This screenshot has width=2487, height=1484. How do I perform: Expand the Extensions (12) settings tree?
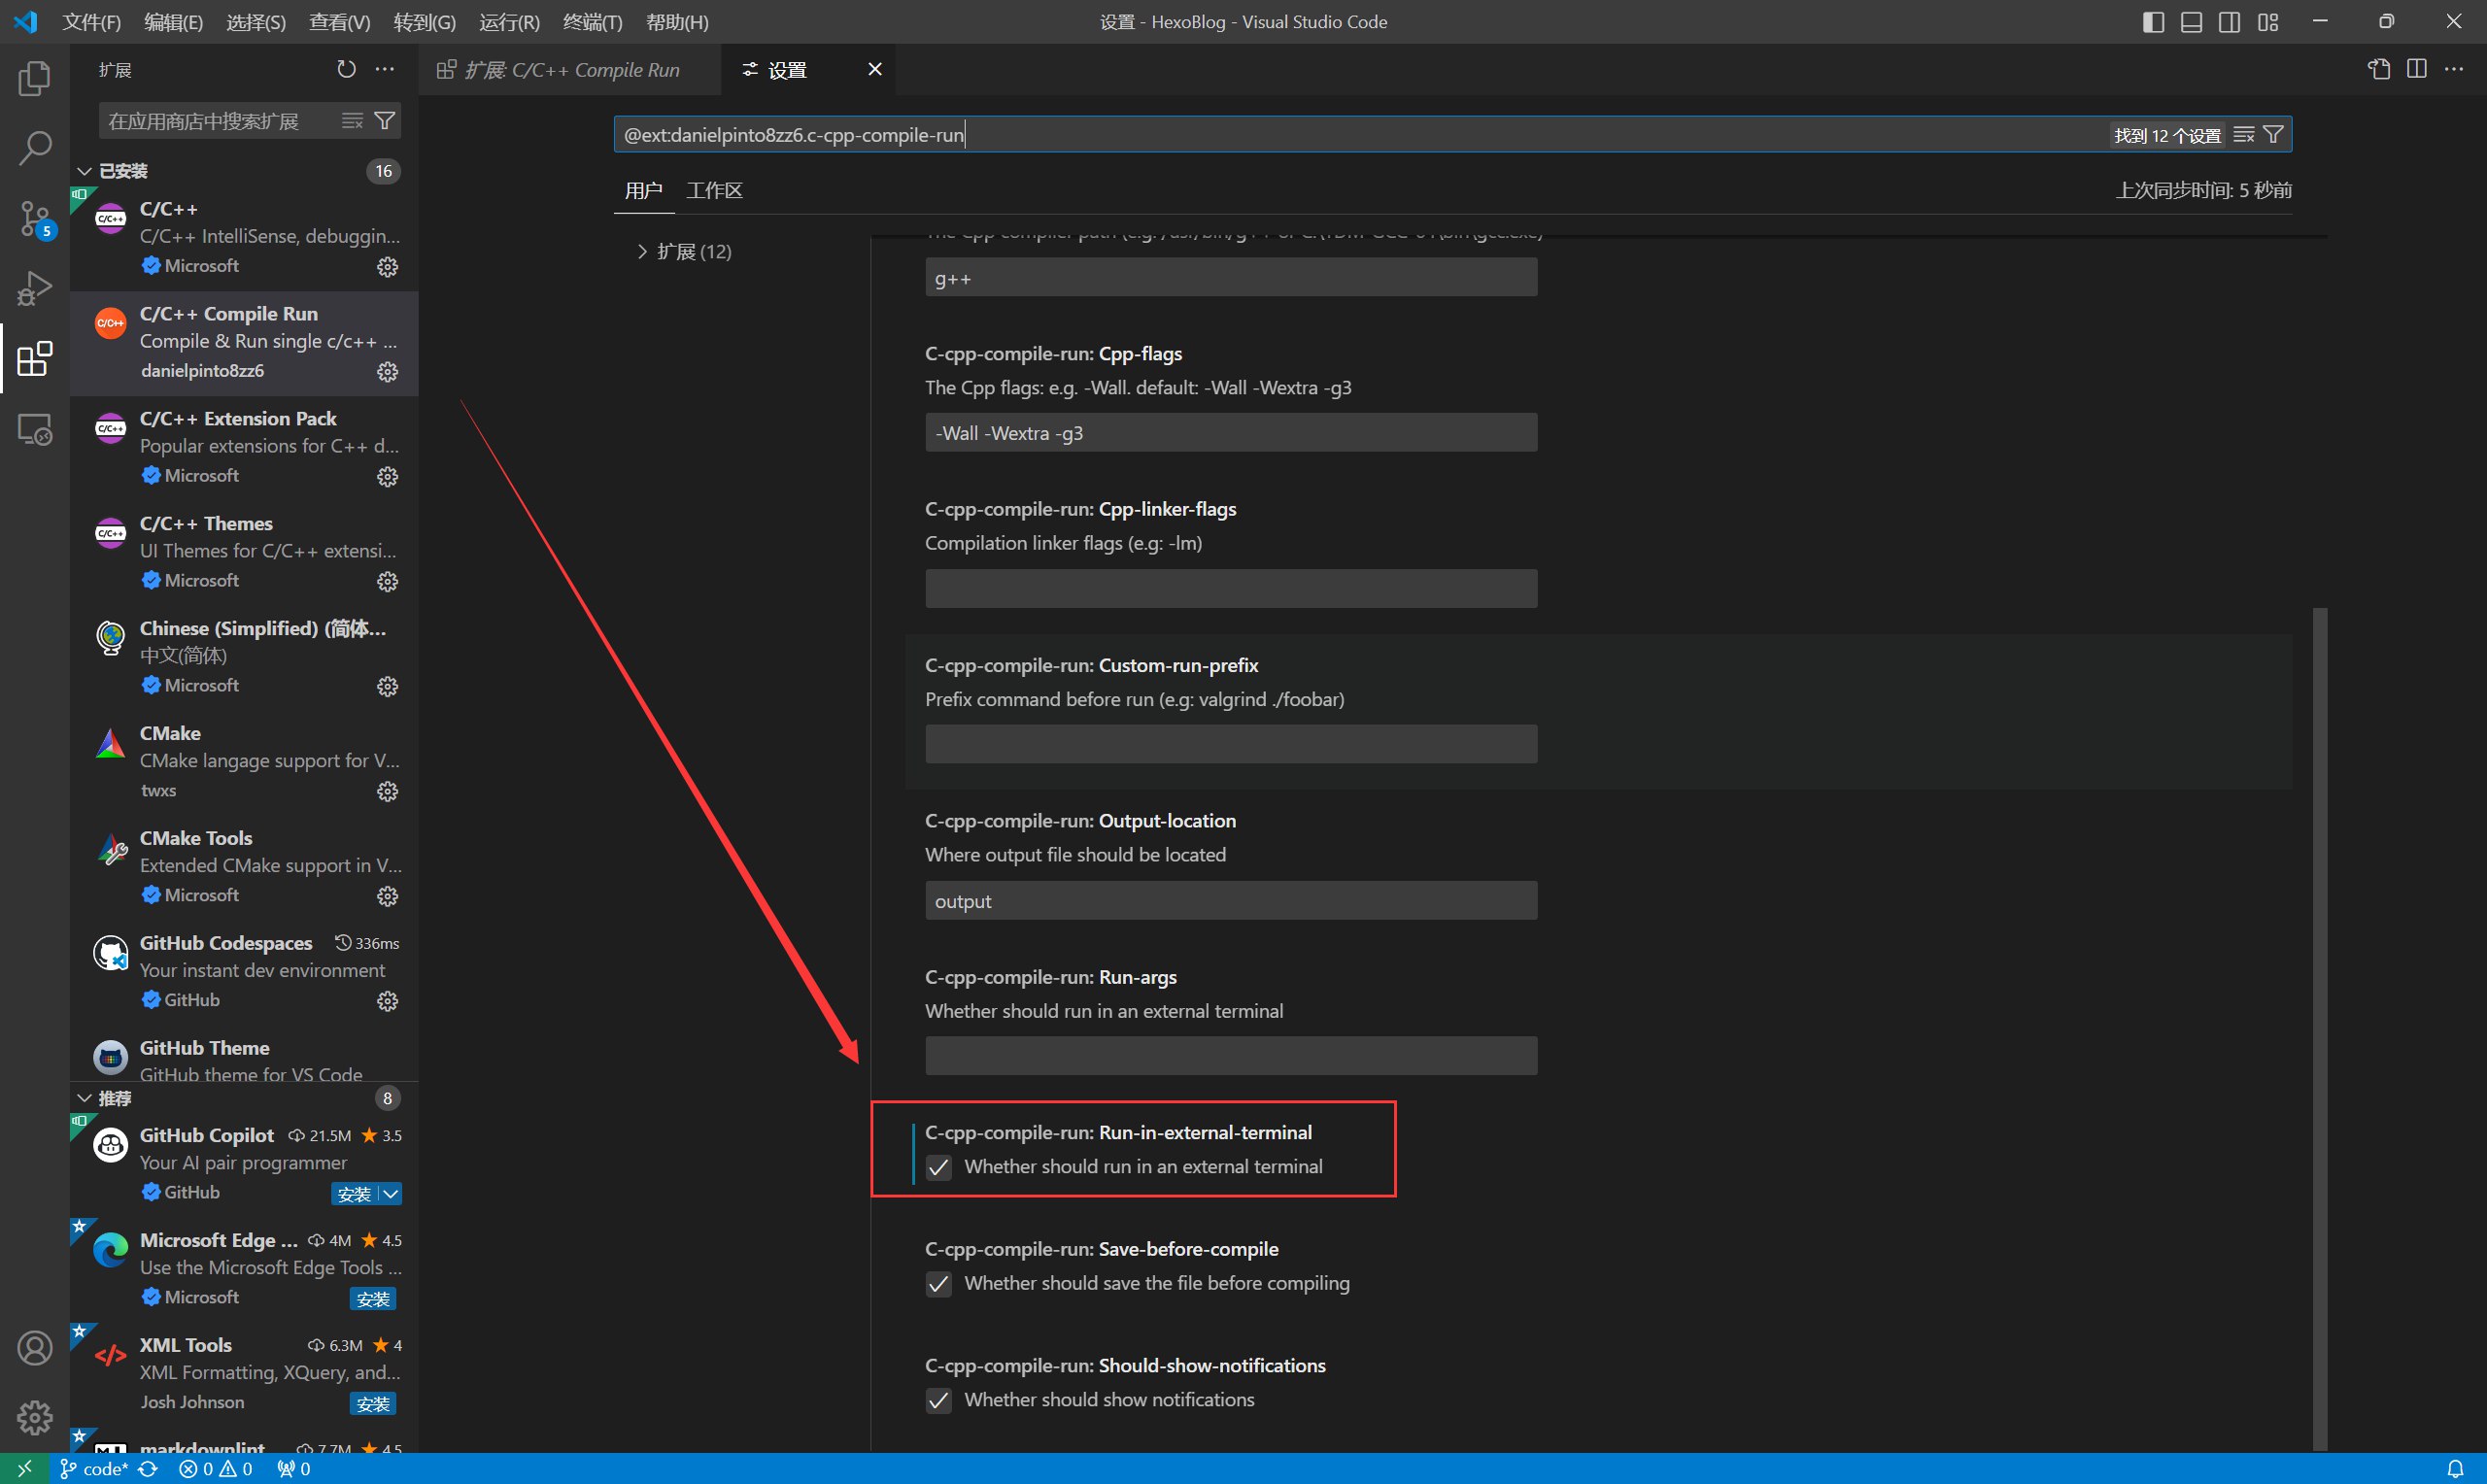click(x=641, y=251)
